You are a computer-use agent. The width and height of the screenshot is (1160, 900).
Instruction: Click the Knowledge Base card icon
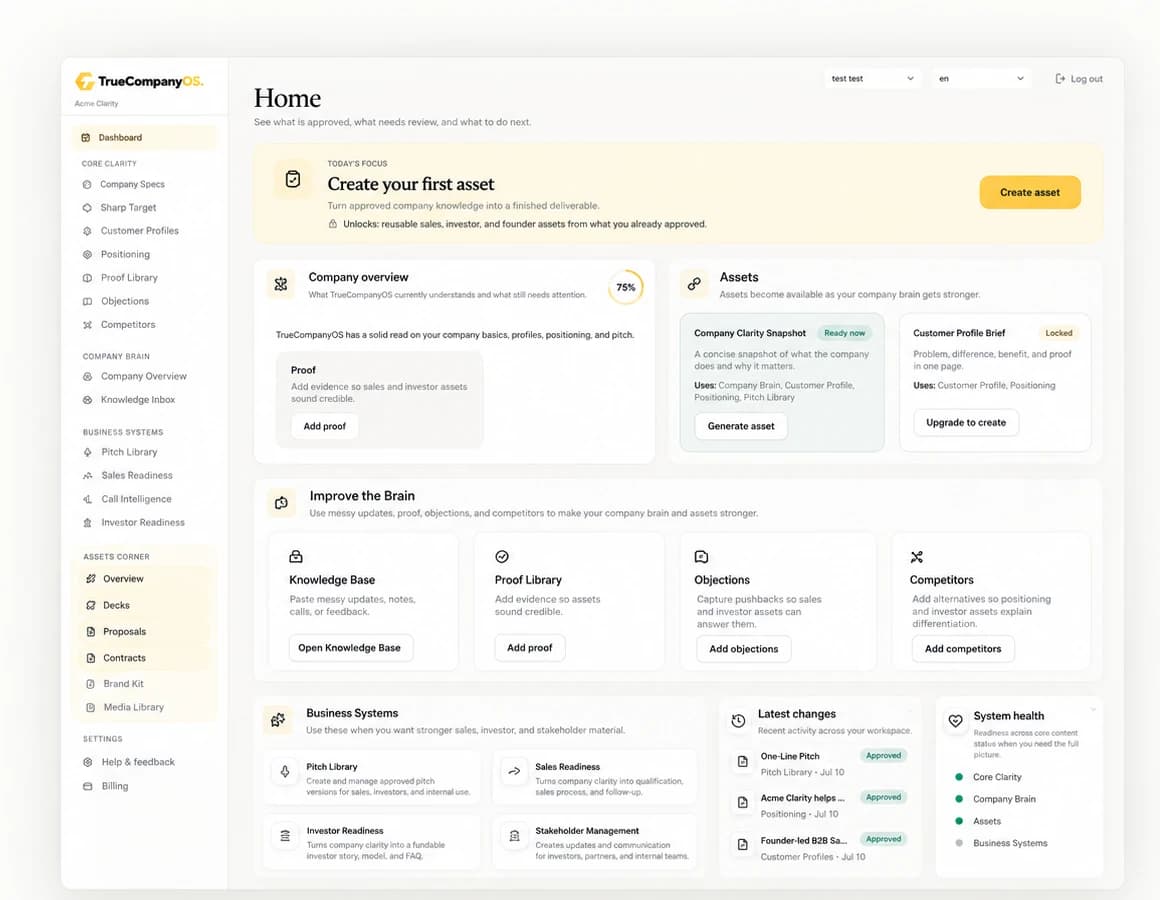pos(296,556)
